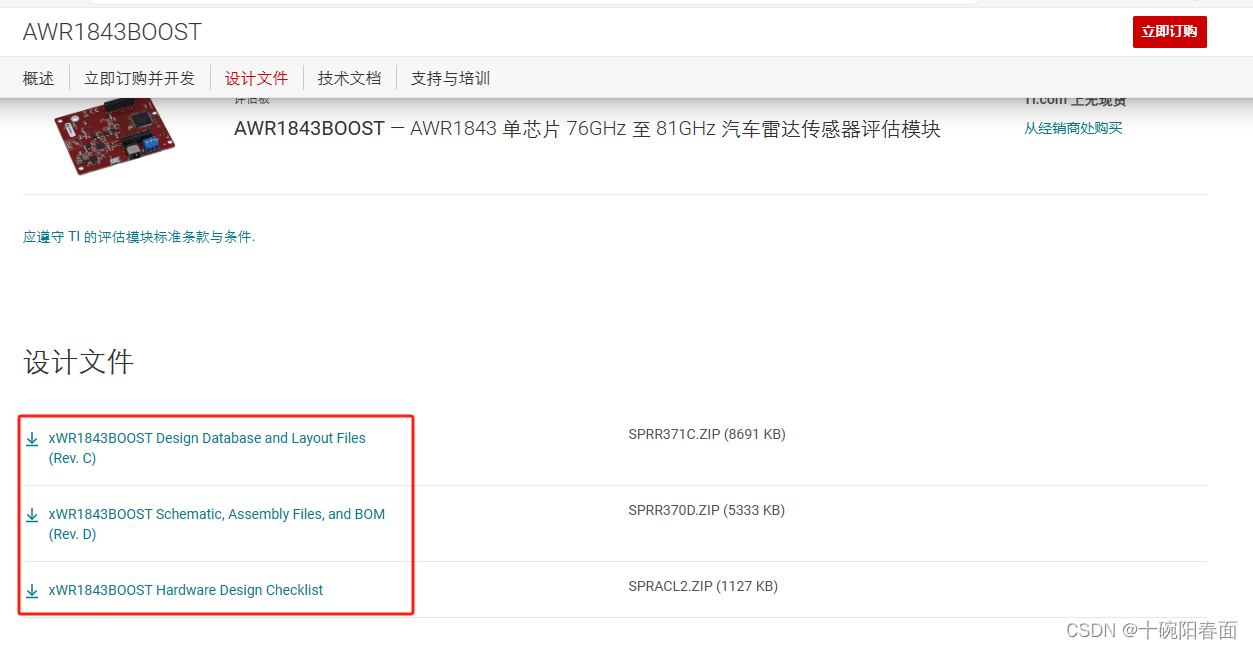This screenshot has height=649, width=1253.
Task: Open the 概述 tab
Action: pos(38,78)
